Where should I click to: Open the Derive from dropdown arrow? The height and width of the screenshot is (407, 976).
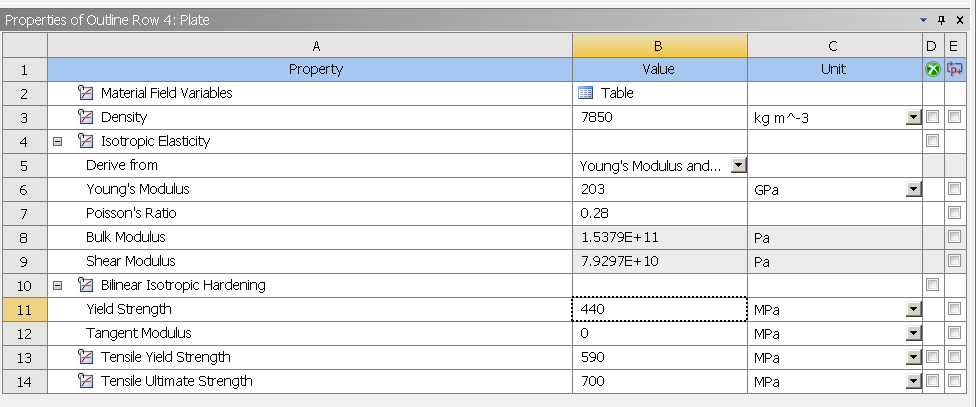[x=738, y=165]
